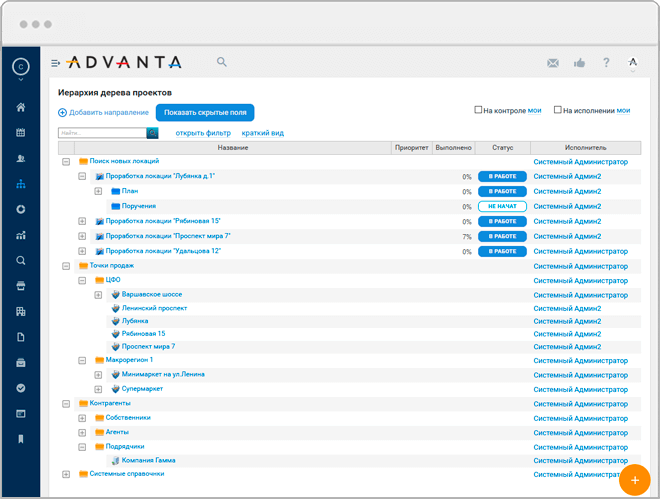Screen dimensions: 660x499
Task: Click 'мои' link next to 'На контроле'
Action: pos(535,110)
